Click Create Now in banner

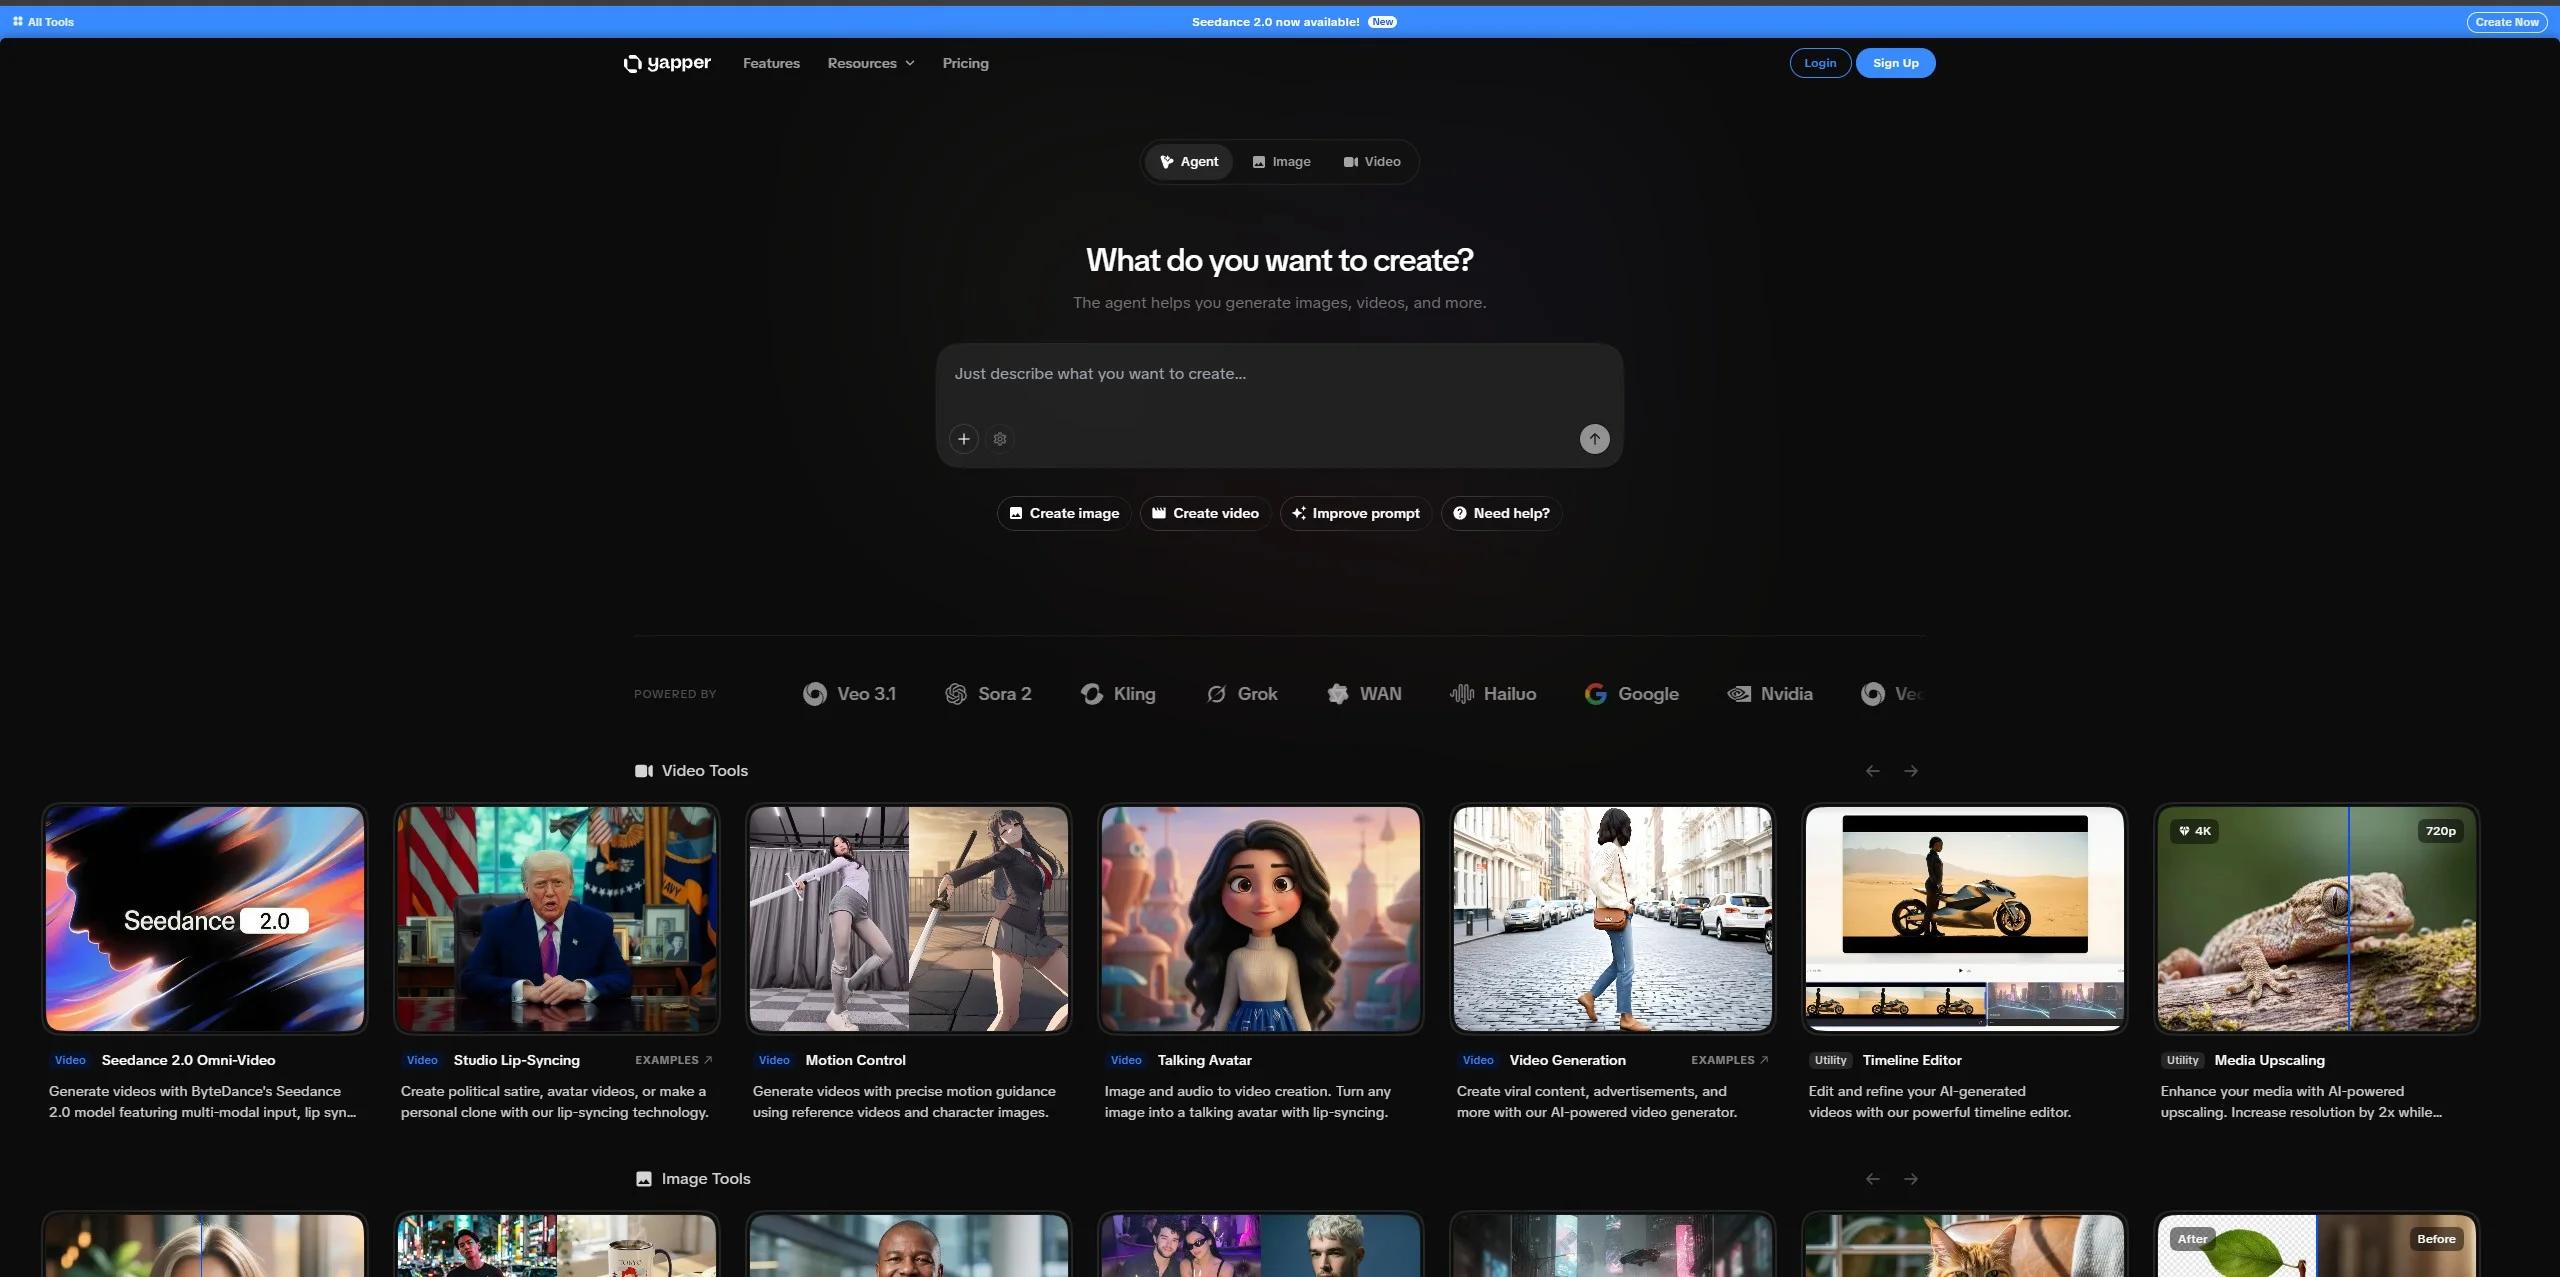point(2507,22)
